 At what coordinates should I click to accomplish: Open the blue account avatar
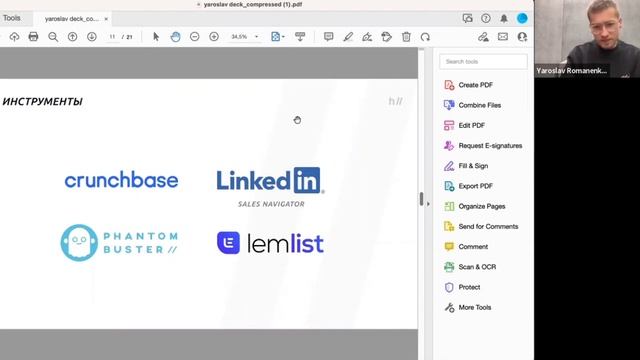(x=522, y=18)
